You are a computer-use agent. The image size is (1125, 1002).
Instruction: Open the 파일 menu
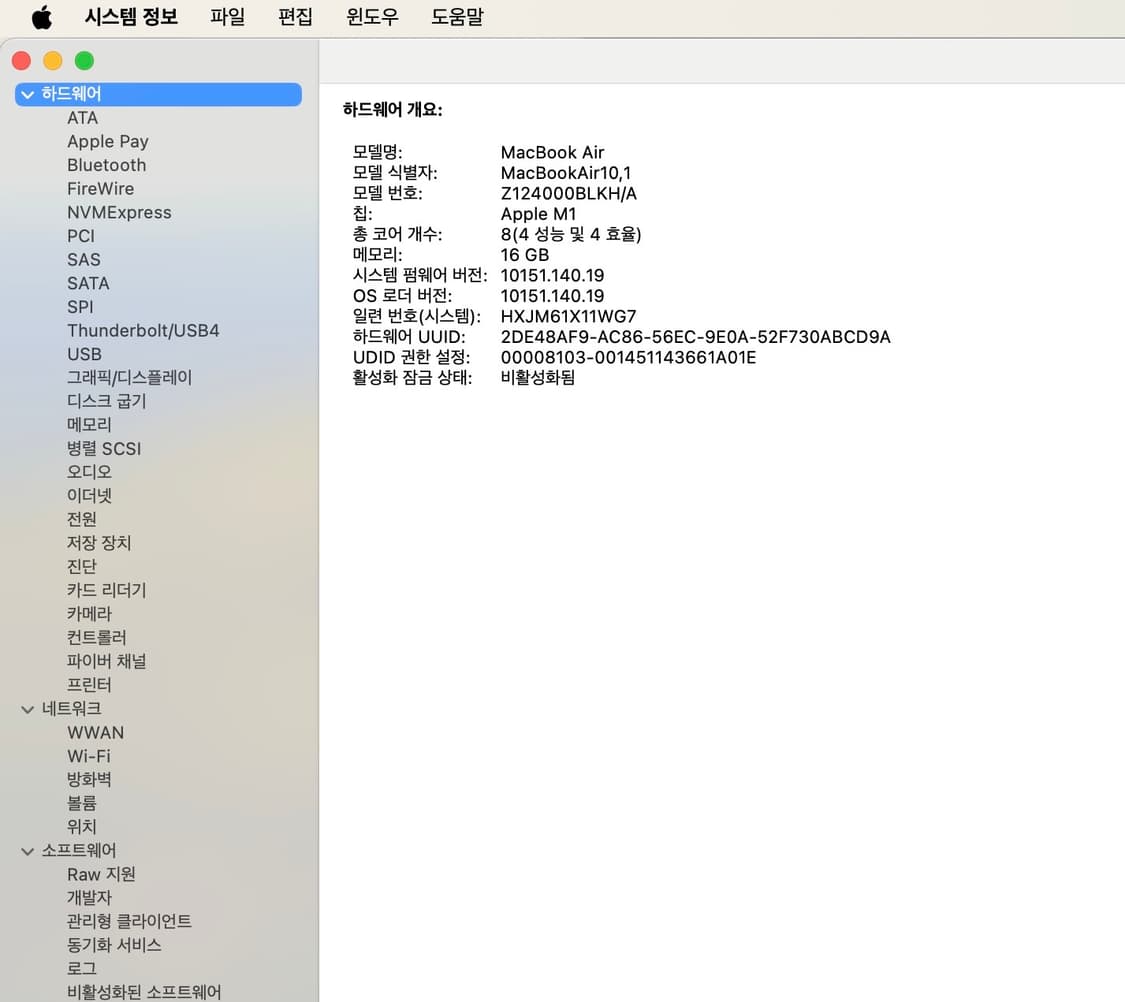[x=226, y=17]
